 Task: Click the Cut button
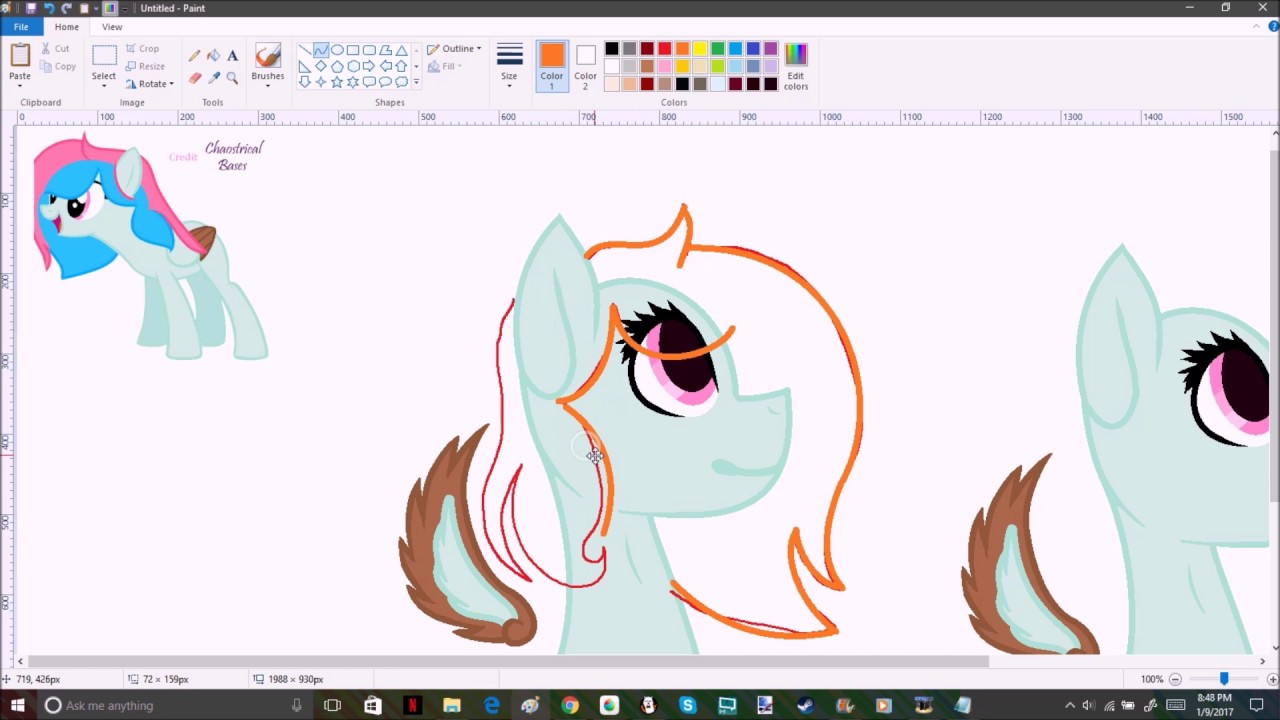click(56, 49)
